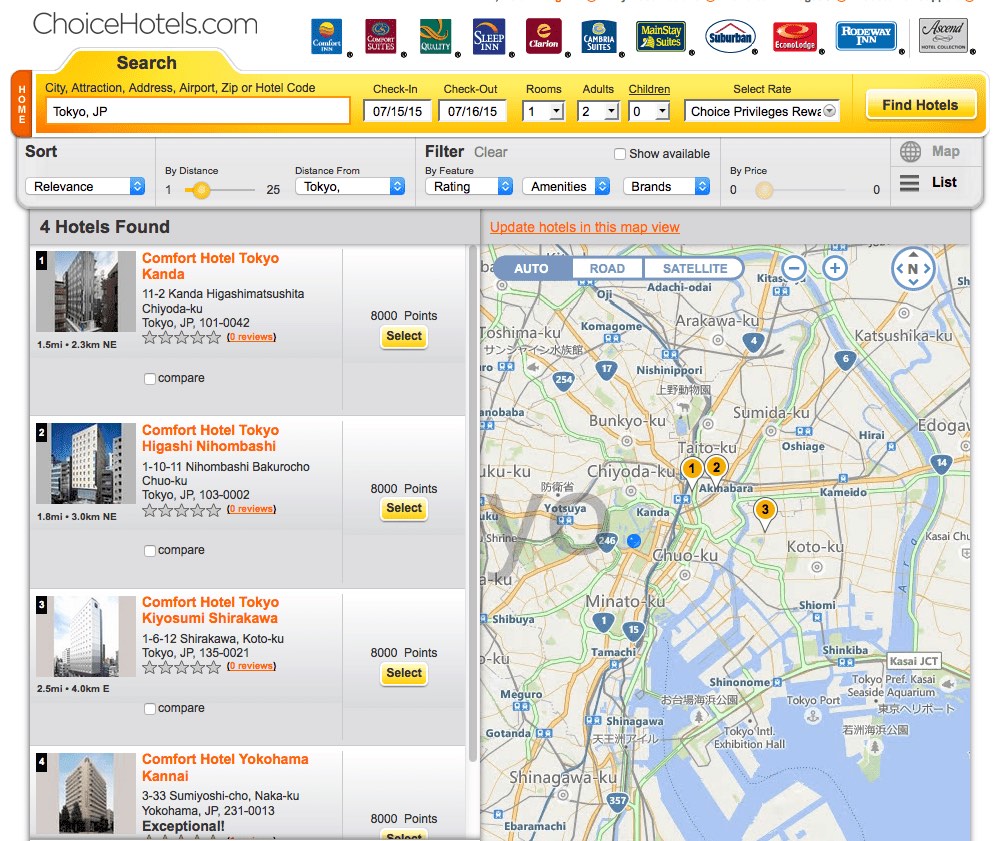
Task: Click the By Price slider handle
Action: pyautogui.click(x=764, y=190)
